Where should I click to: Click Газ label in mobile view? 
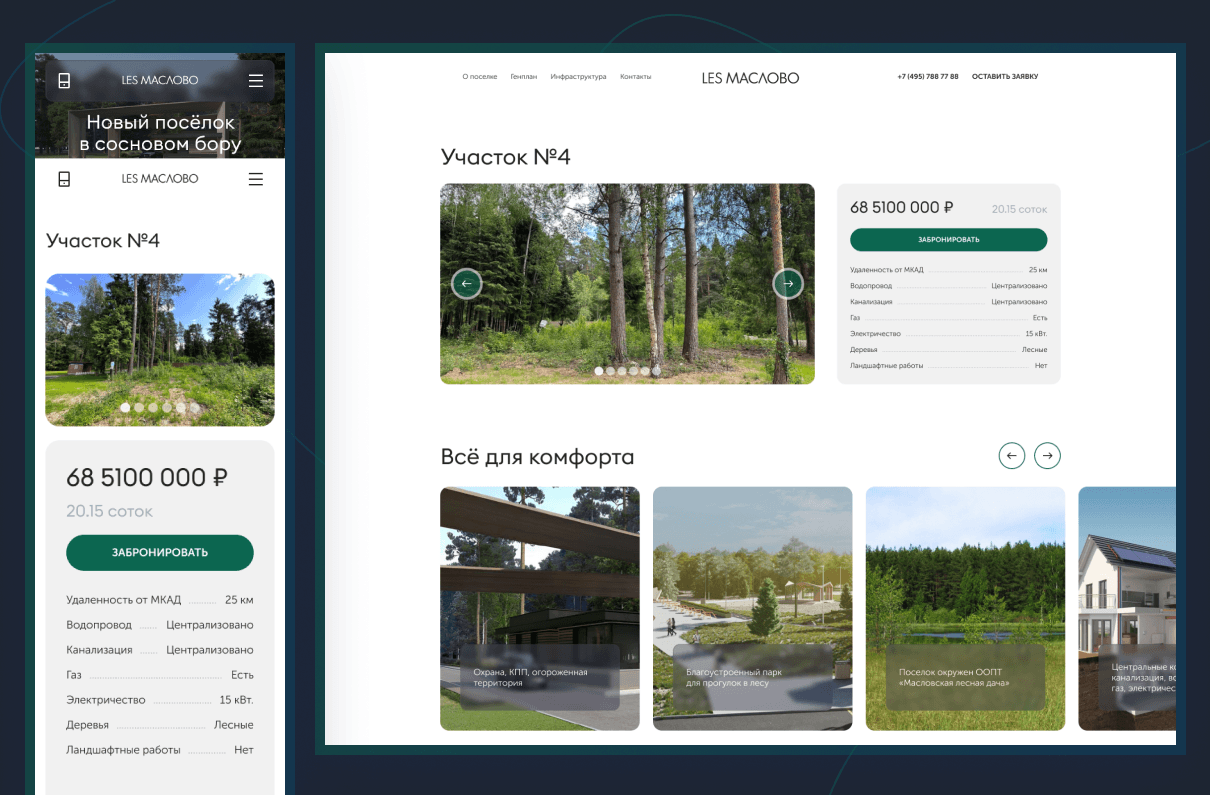(x=74, y=675)
